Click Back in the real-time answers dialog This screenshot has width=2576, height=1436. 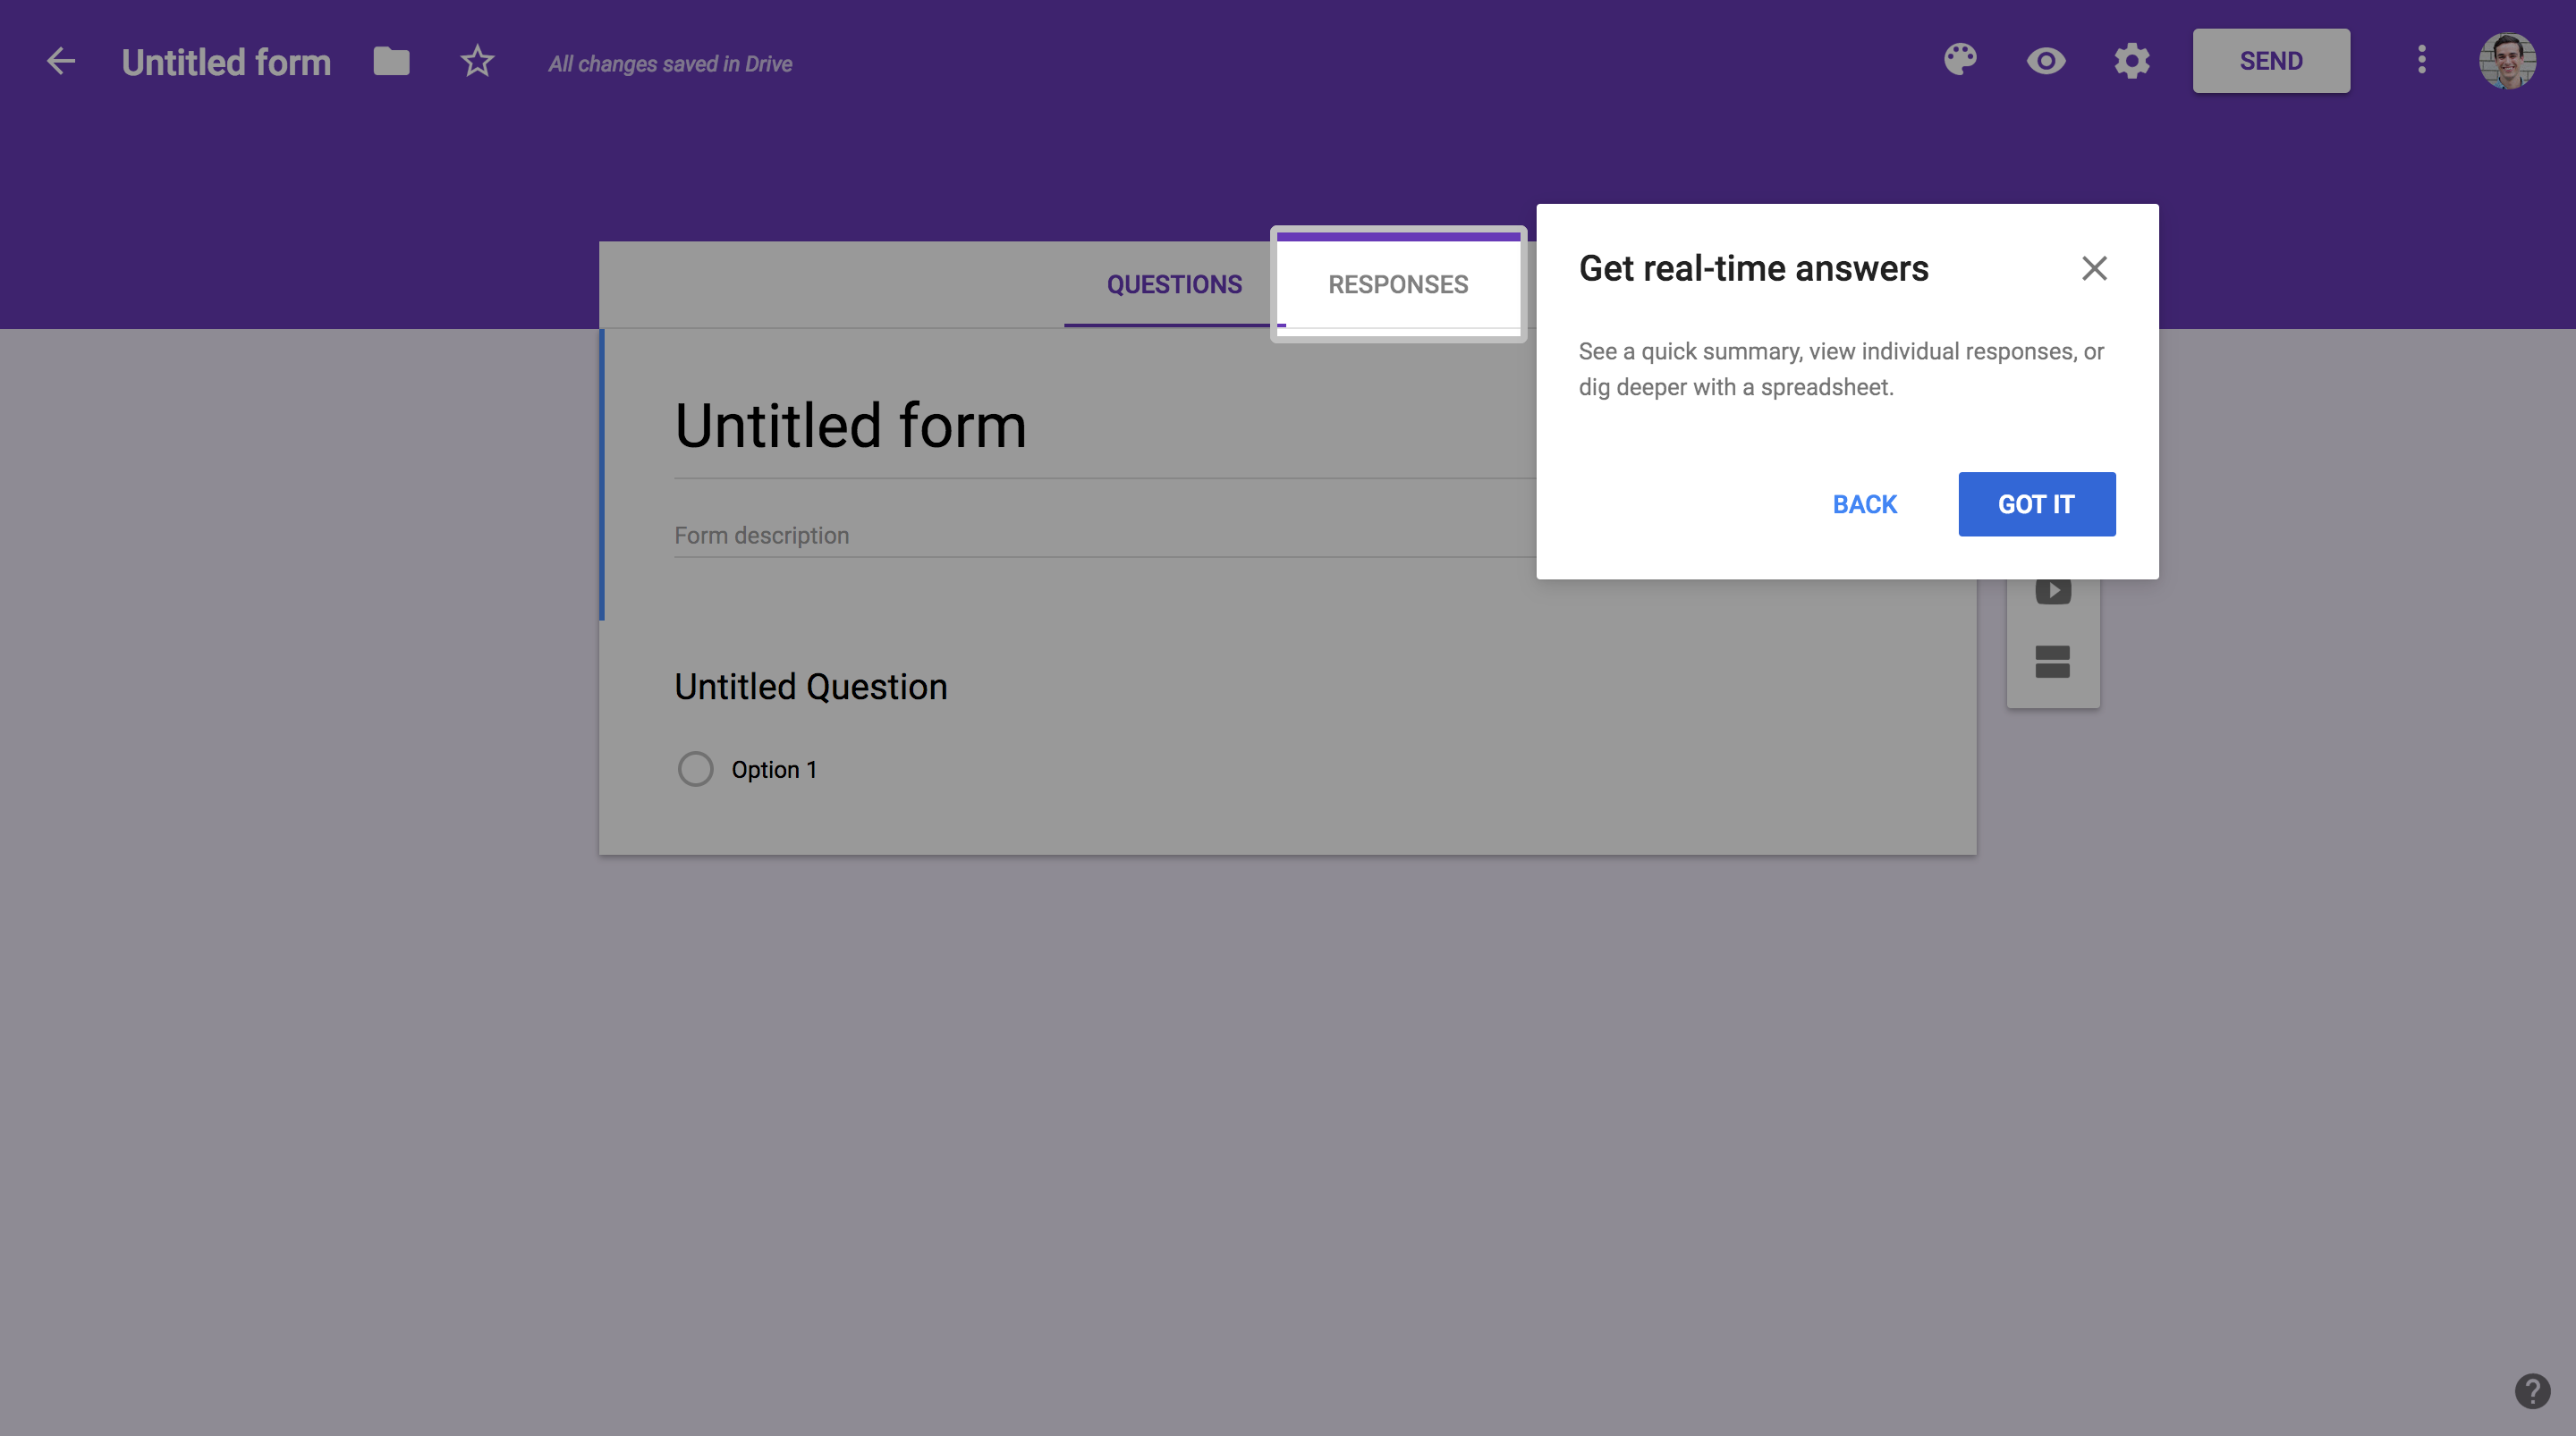1864,504
